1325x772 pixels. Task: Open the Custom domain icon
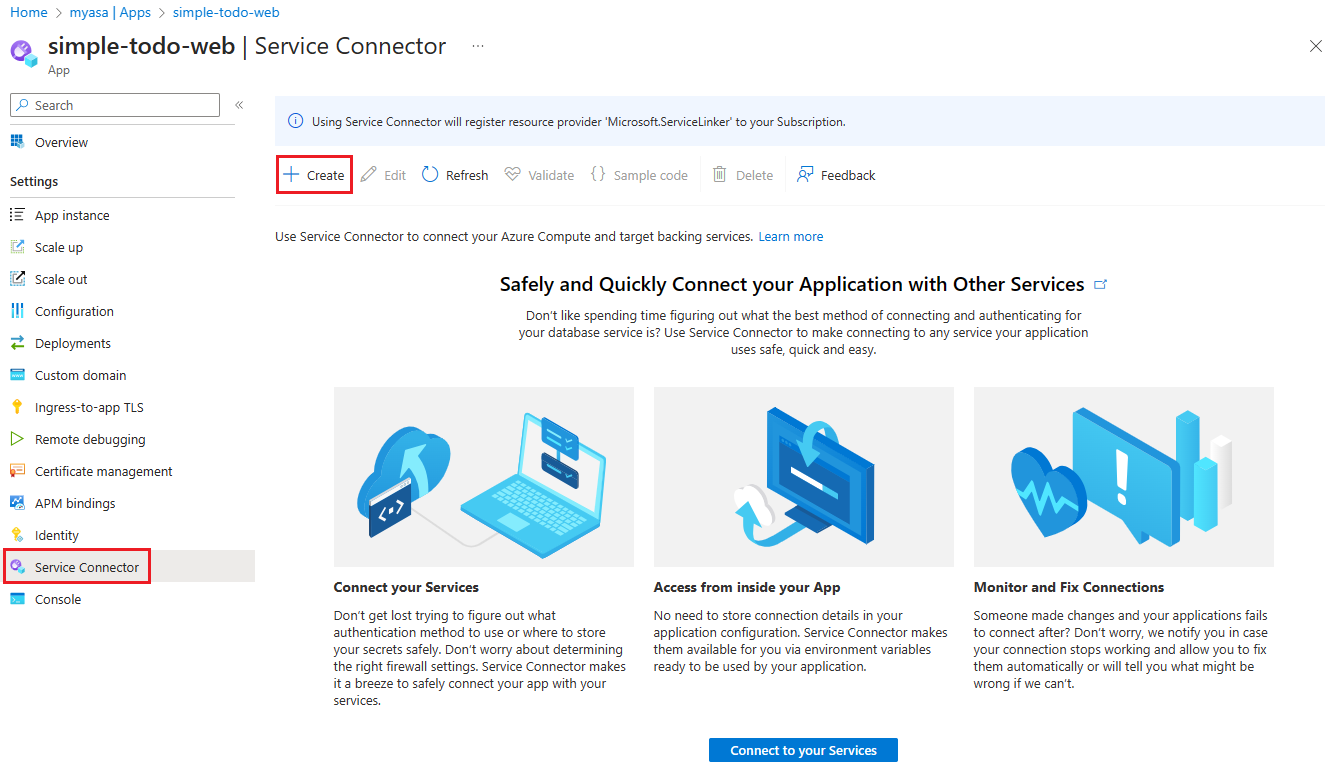pyautogui.click(x=17, y=375)
